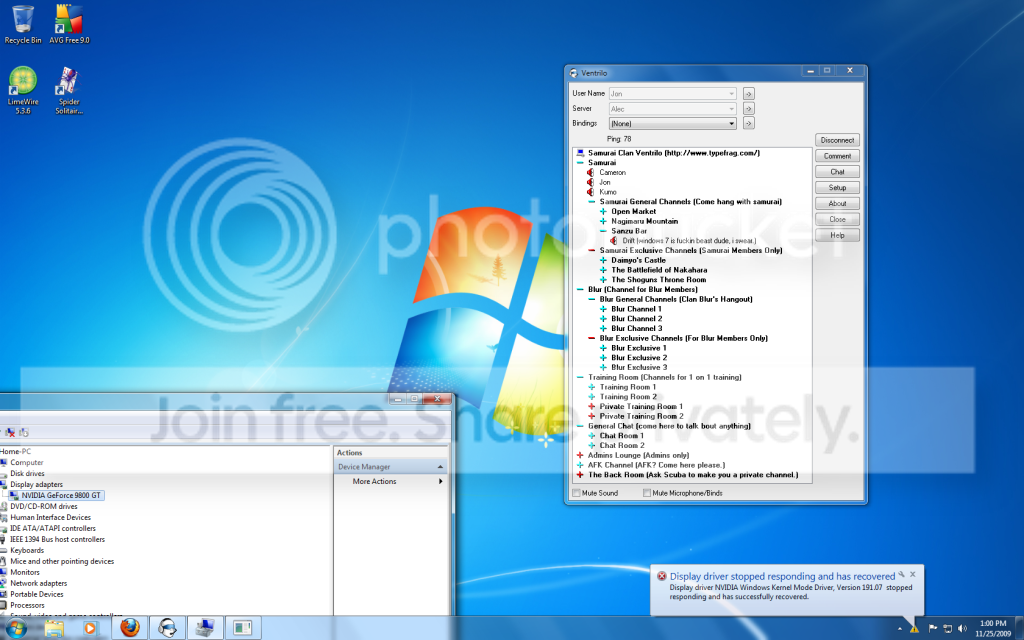Viewport: 1024px width, 640px height.
Task: Open Windows Media Player from the taskbar
Action: [90, 628]
